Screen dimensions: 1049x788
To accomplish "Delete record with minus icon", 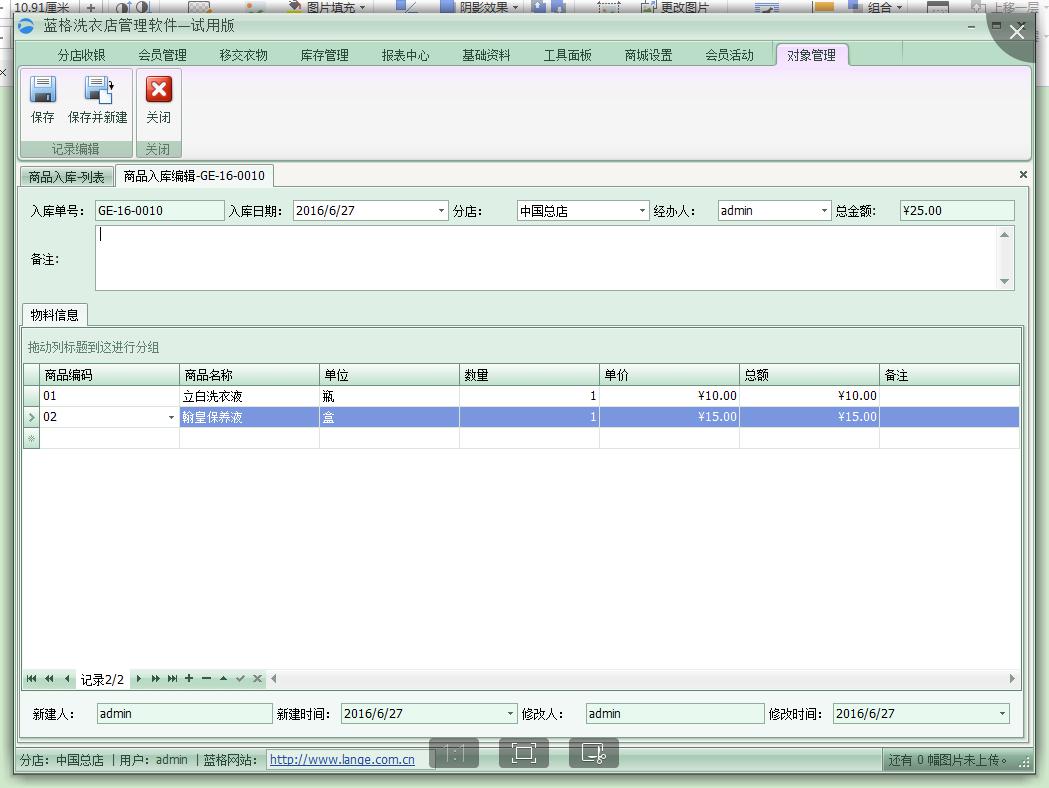I will tap(207, 678).
